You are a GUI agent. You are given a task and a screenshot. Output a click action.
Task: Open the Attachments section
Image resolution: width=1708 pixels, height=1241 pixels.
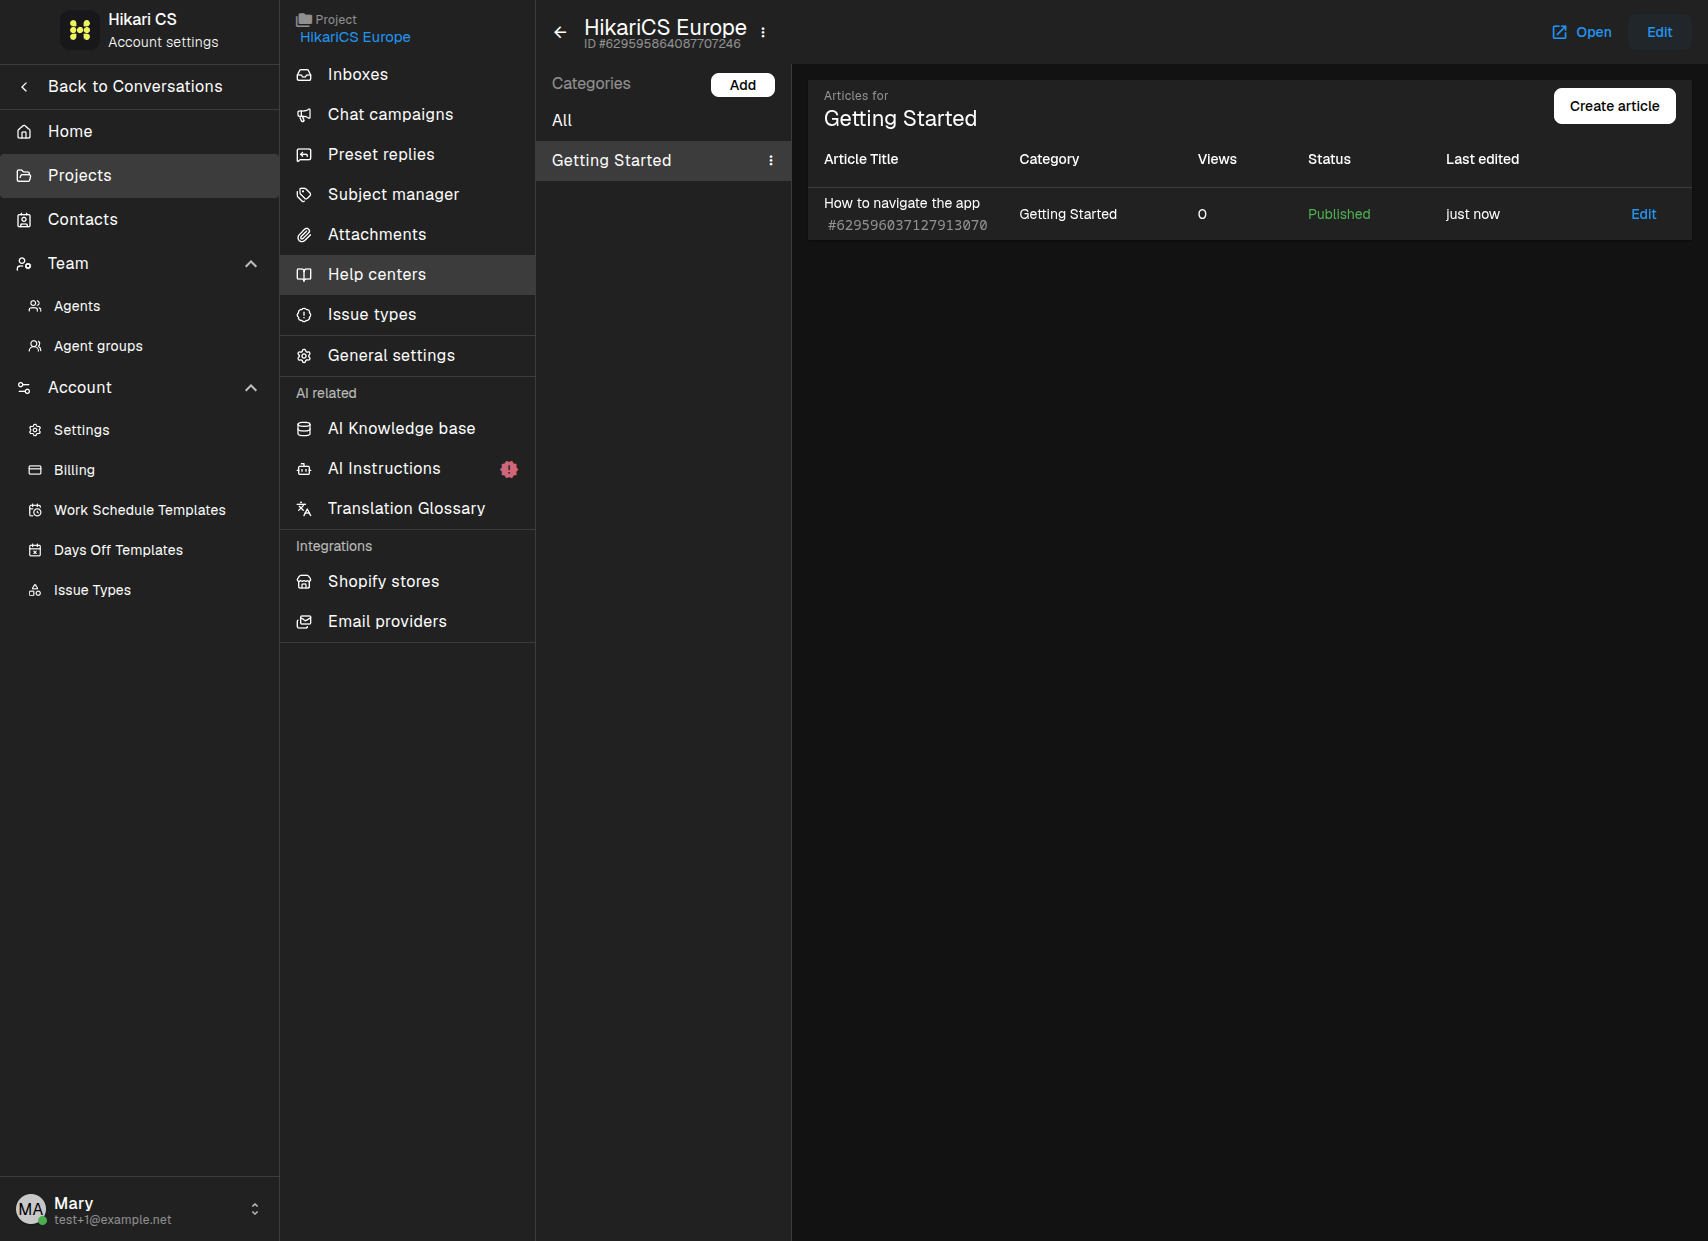point(408,235)
